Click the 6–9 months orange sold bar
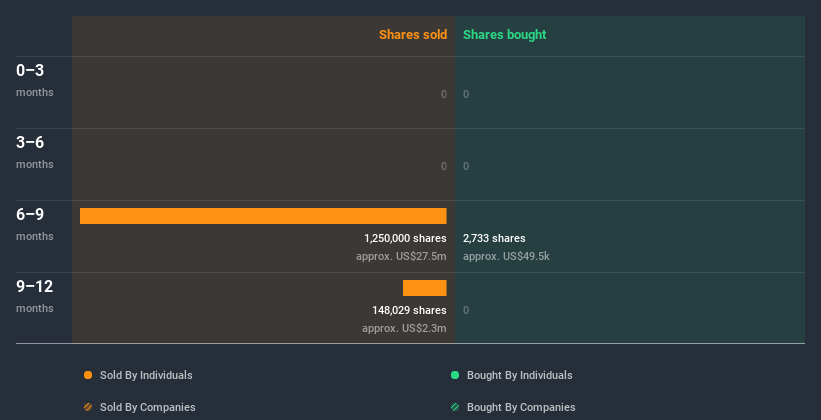The height and width of the screenshot is (420, 821). click(x=263, y=216)
